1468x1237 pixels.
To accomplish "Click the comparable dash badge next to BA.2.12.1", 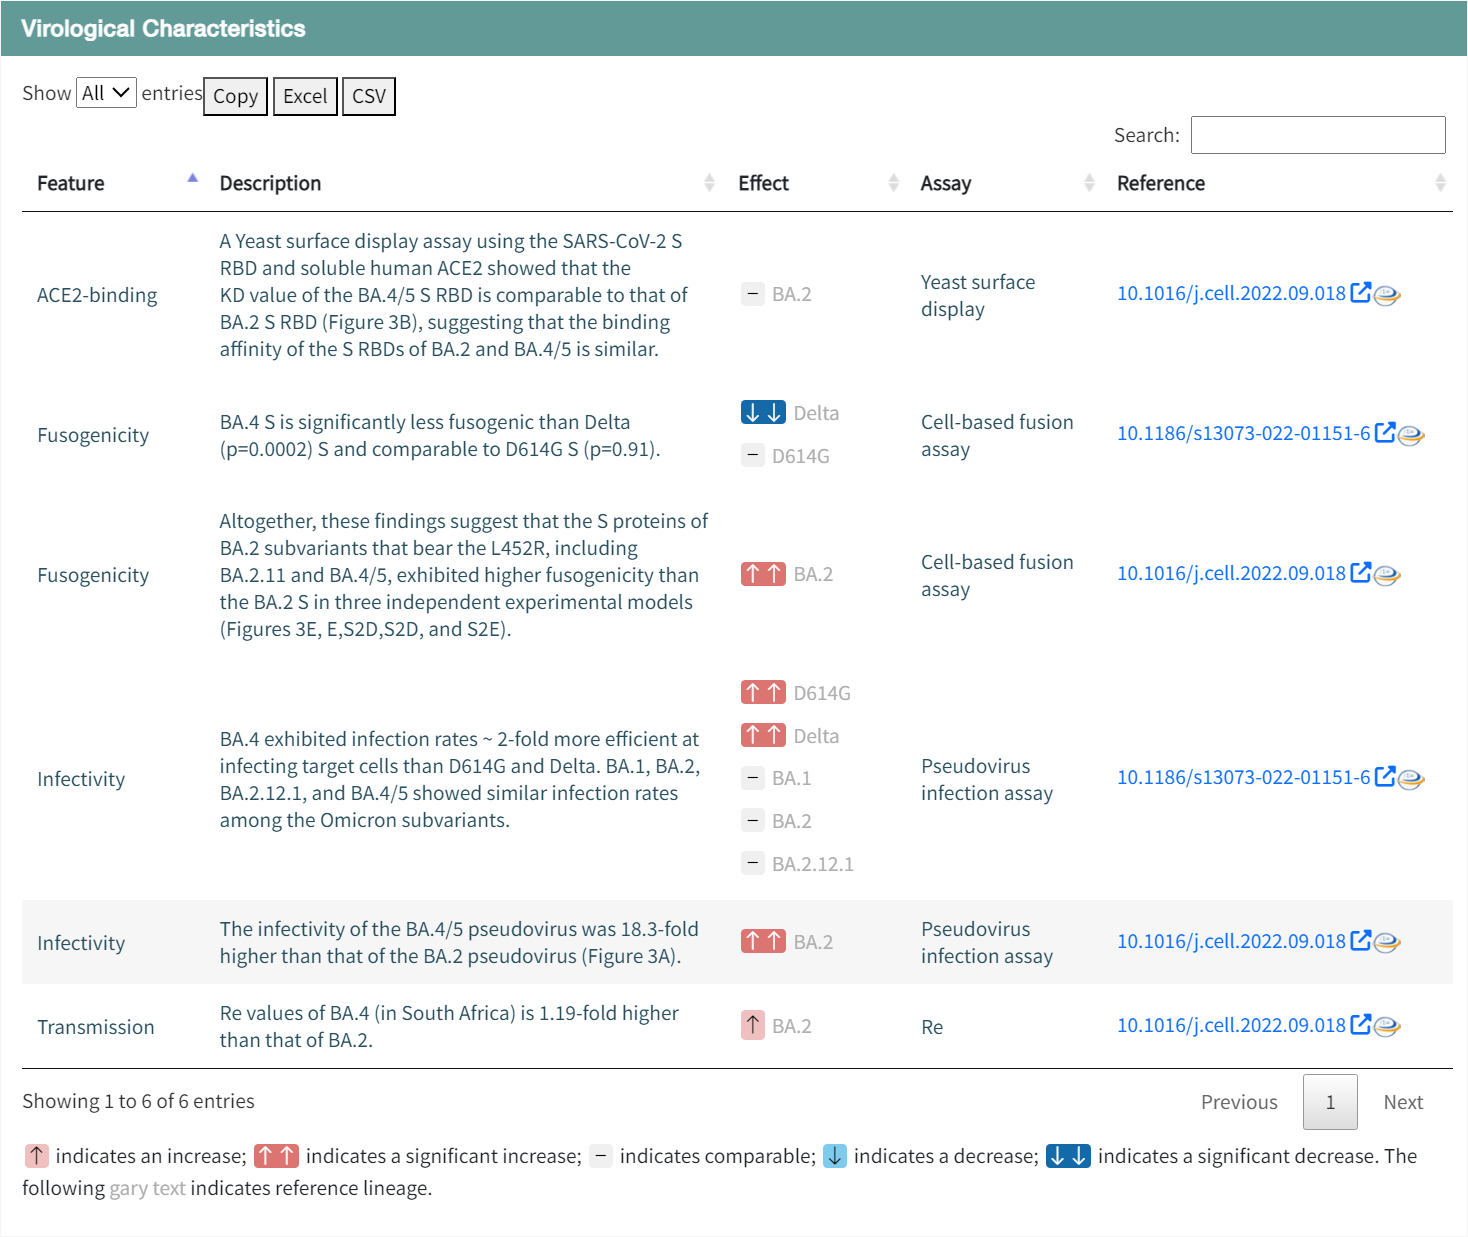I will click(753, 862).
